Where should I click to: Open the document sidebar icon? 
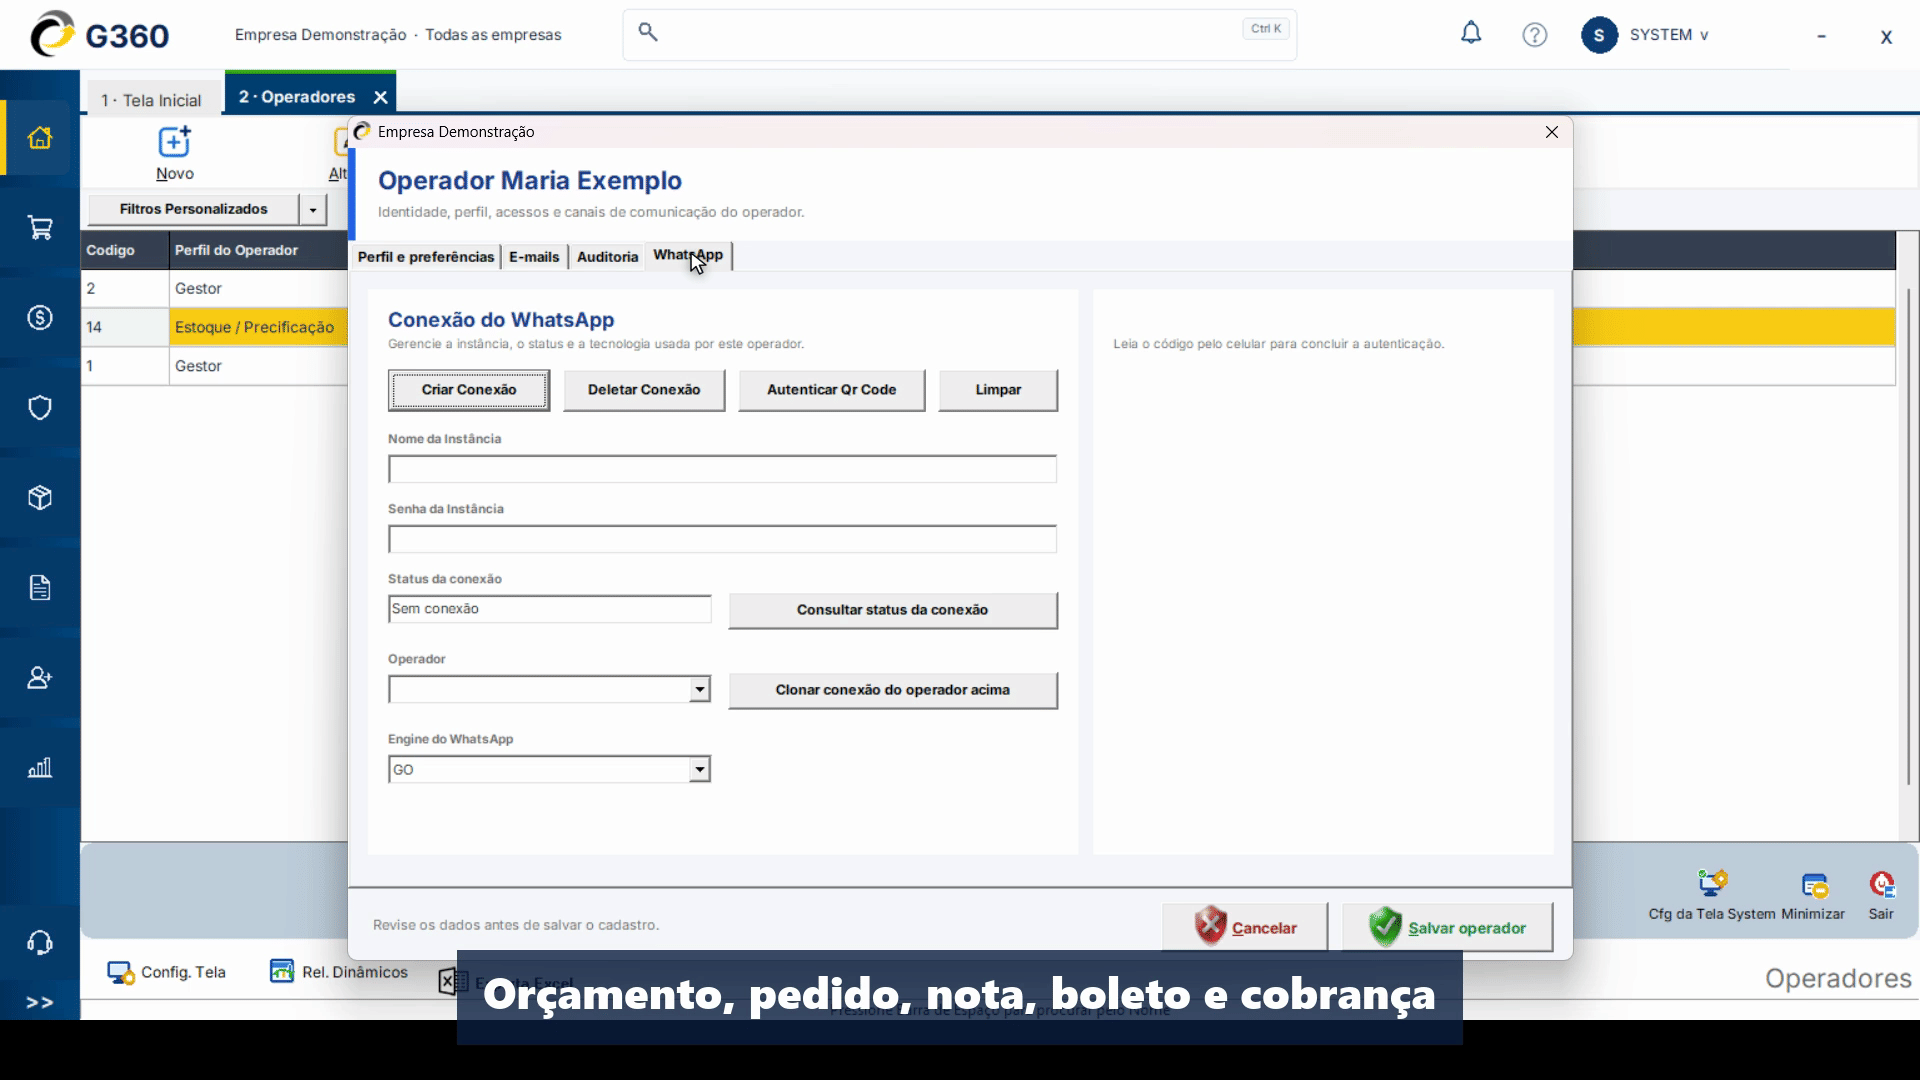click(40, 588)
